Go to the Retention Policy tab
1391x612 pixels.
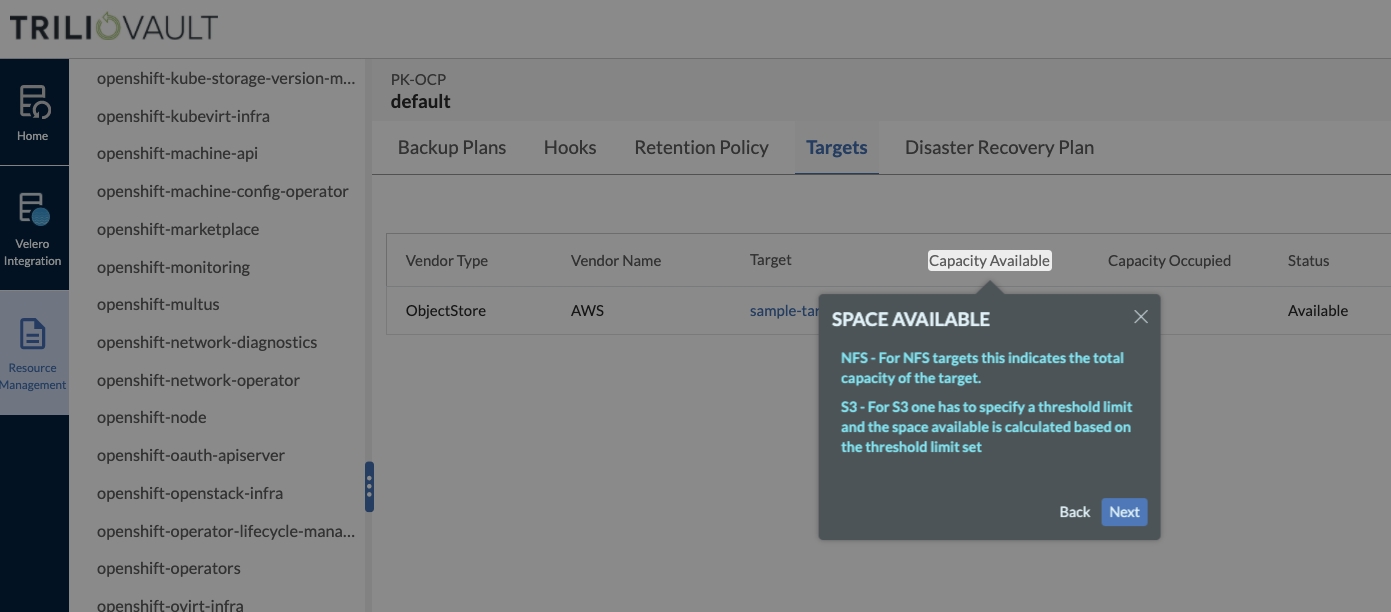[x=701, y=148]
